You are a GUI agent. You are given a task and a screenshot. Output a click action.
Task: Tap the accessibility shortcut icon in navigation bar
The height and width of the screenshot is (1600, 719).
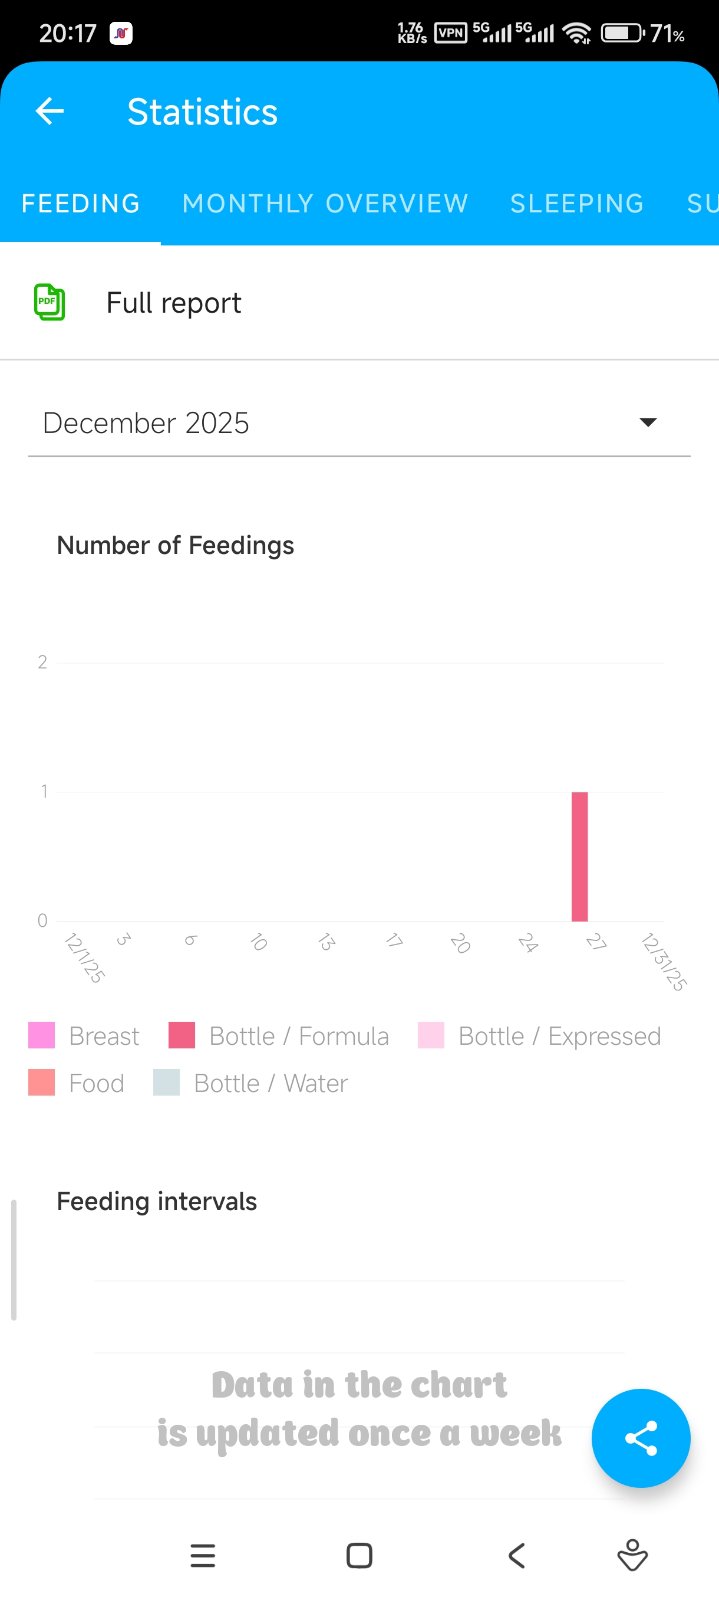click(632, 1555)
